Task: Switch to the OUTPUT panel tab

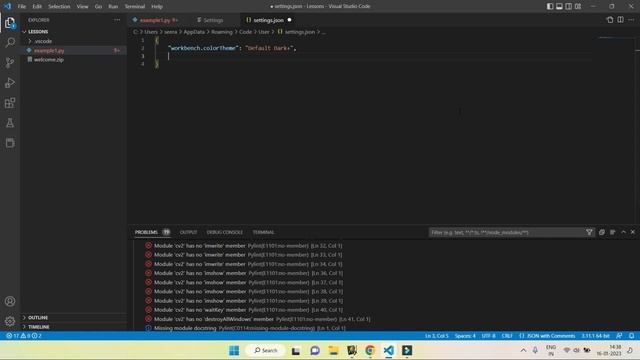Action: tap(189, 232)
